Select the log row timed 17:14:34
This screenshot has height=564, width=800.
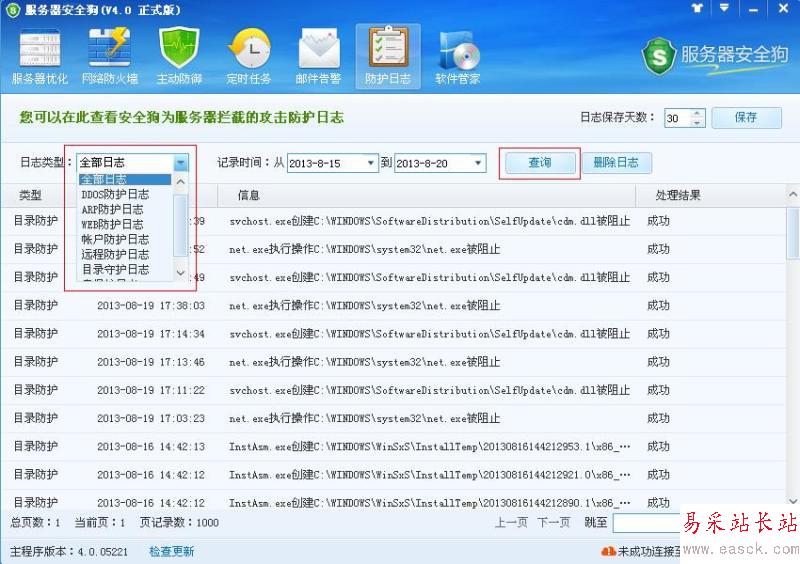(x=393, y=333)
